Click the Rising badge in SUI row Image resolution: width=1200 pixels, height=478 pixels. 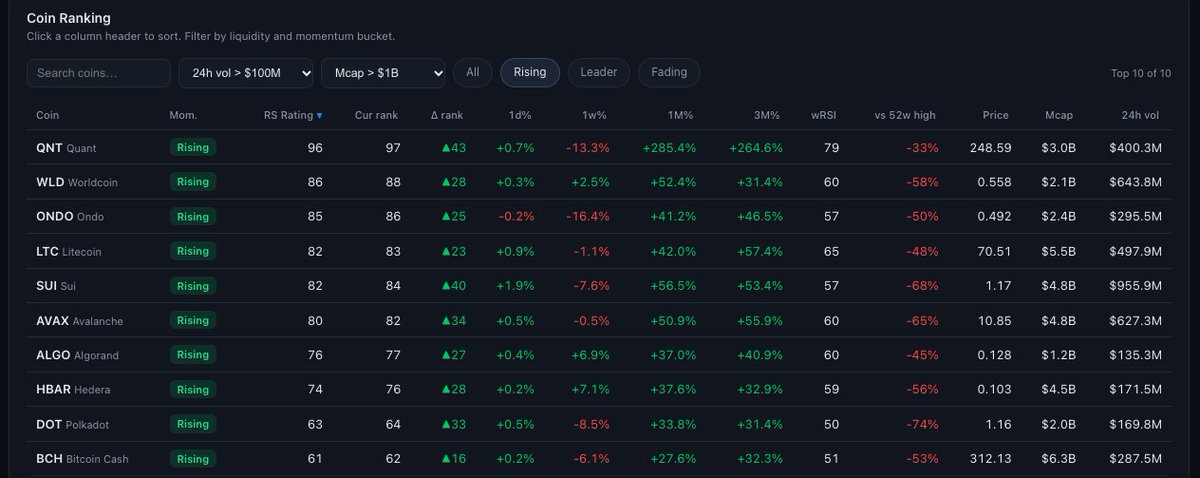click(x=193, y=285)
